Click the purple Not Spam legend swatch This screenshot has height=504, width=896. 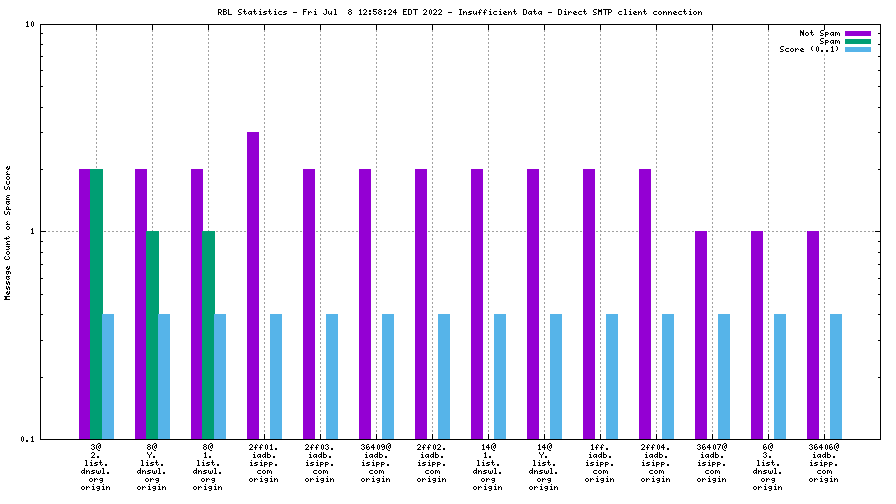tap(858, 33)
